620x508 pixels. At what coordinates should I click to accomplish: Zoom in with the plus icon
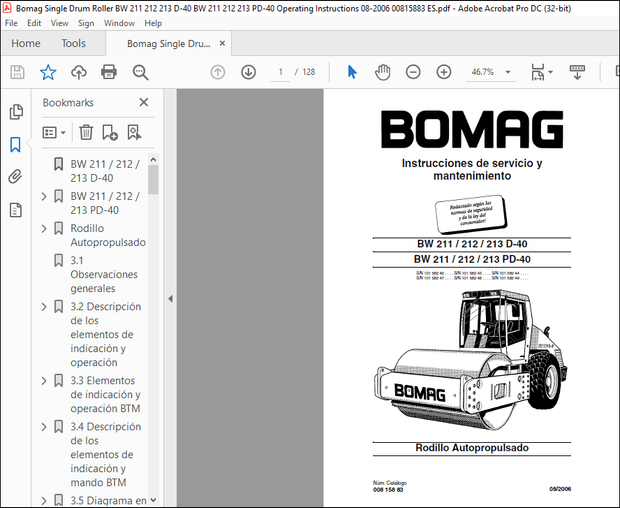tap(444, 72)
